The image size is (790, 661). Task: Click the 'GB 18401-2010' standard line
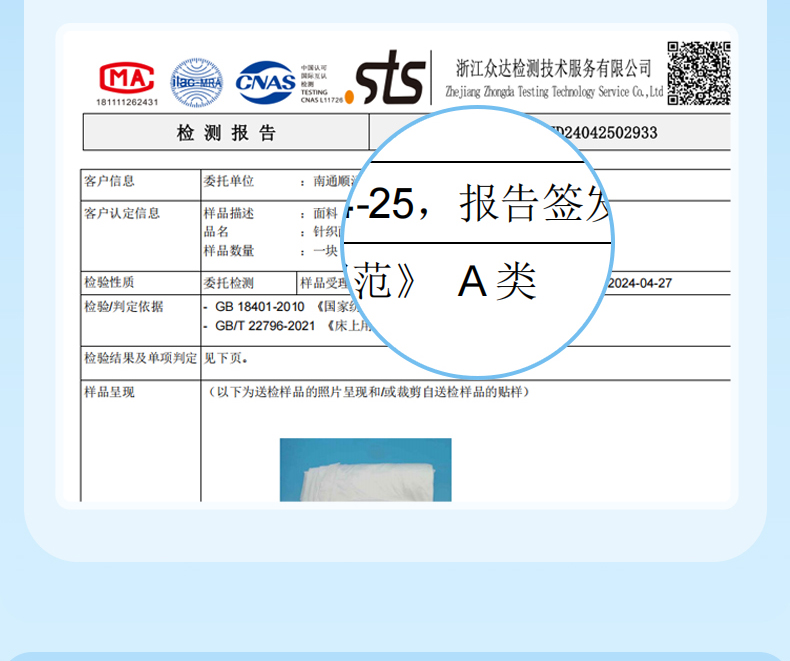(265, 307)
